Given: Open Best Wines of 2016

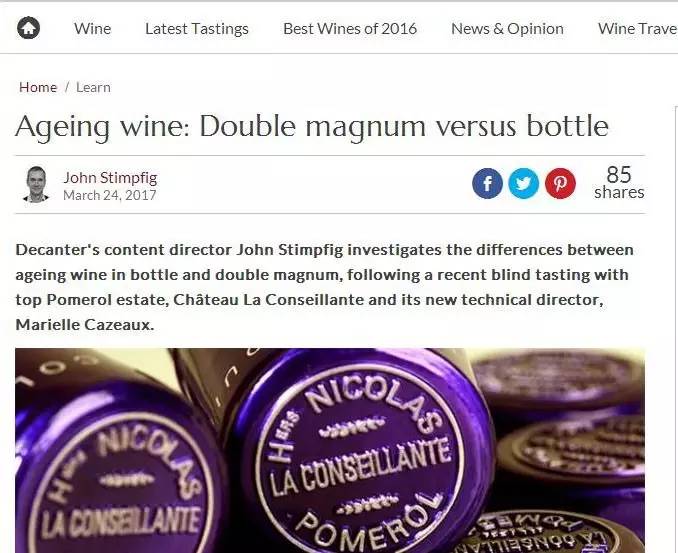Looking at the screenshot, I should click(350, 29).
